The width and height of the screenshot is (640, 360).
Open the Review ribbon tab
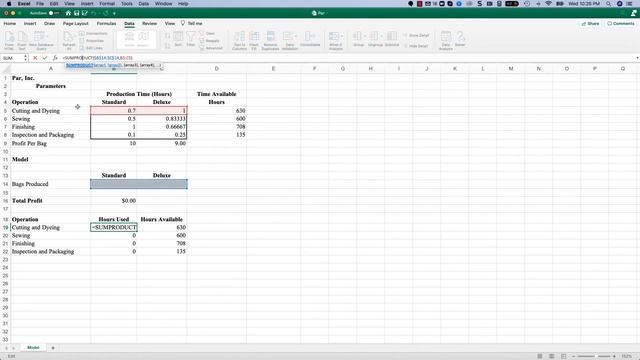tap(149, 24)
